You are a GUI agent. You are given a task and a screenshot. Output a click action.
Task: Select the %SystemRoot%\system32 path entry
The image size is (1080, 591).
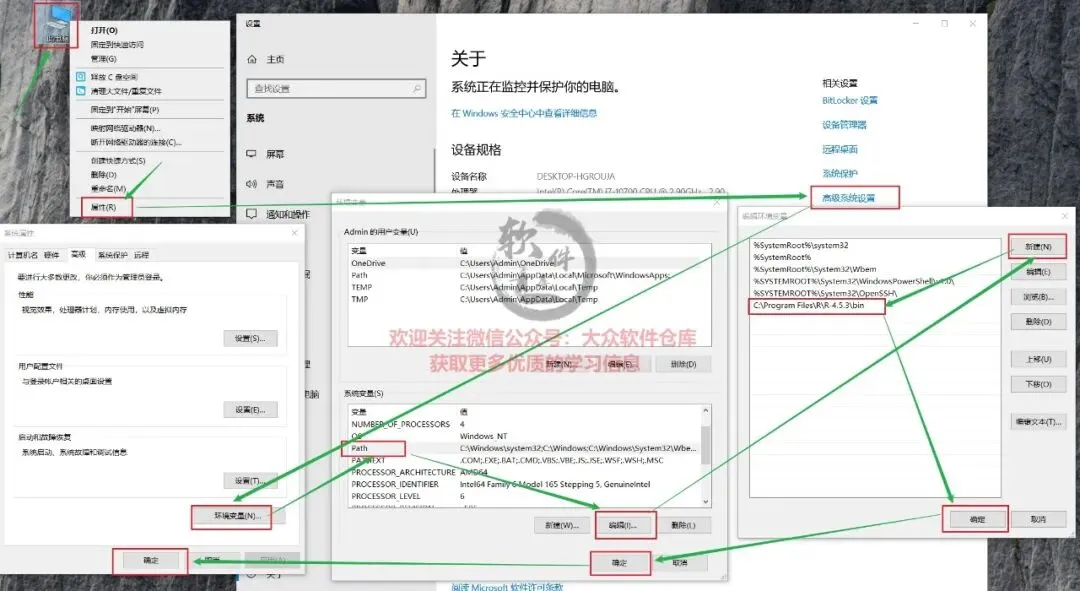click(875, 245)
